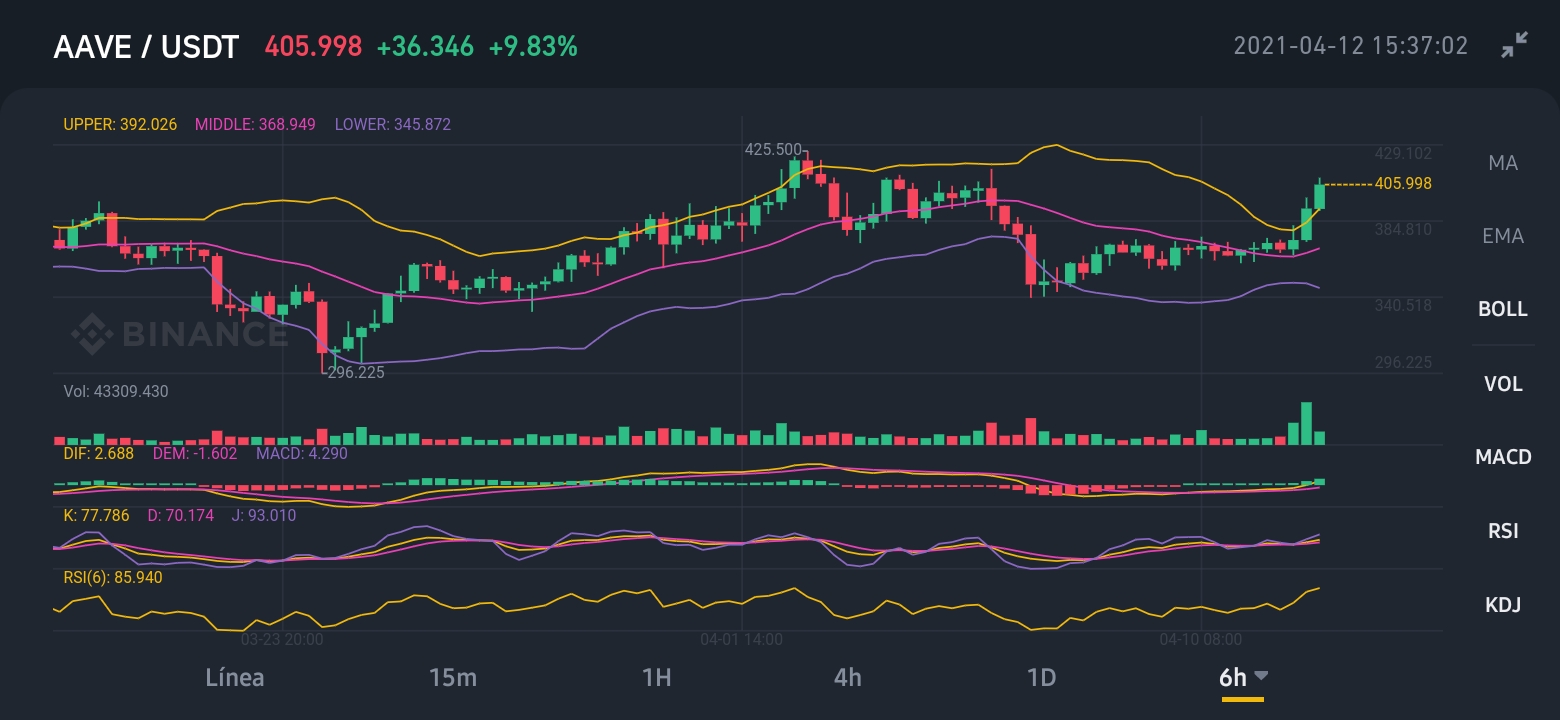This screenshot has width=1560, height=720.
Task: Select the 4h timeframe
Action: tap(847, 677)
